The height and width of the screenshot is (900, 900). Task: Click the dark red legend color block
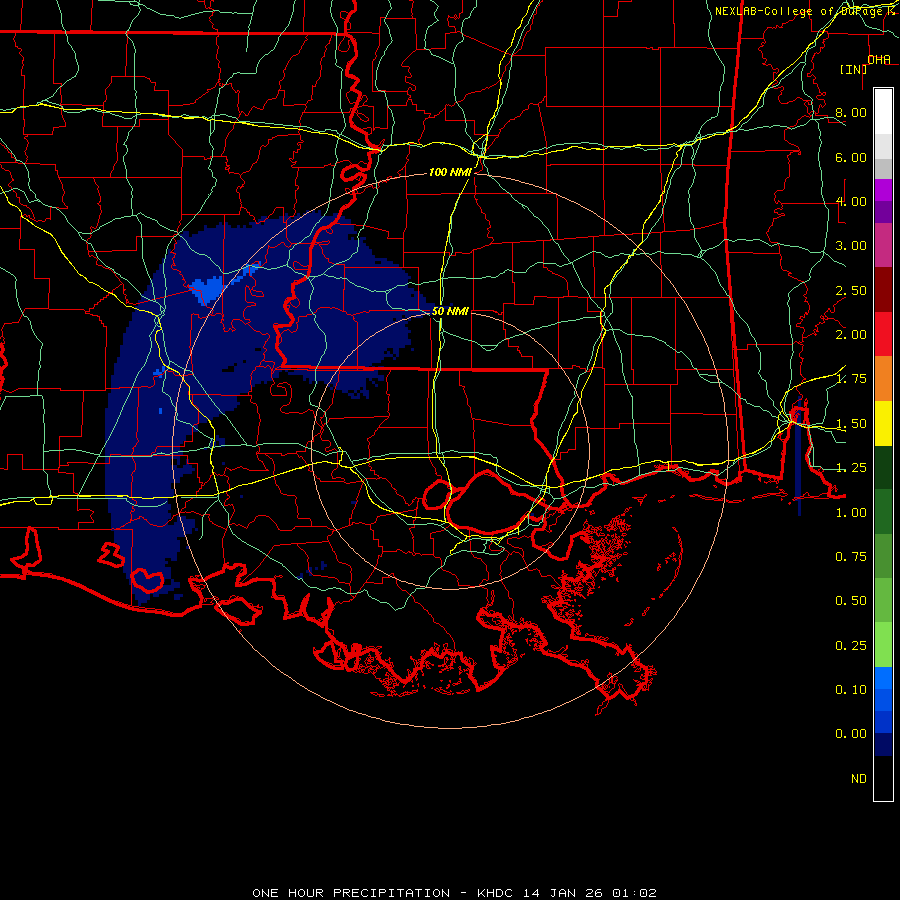[883, 290]
